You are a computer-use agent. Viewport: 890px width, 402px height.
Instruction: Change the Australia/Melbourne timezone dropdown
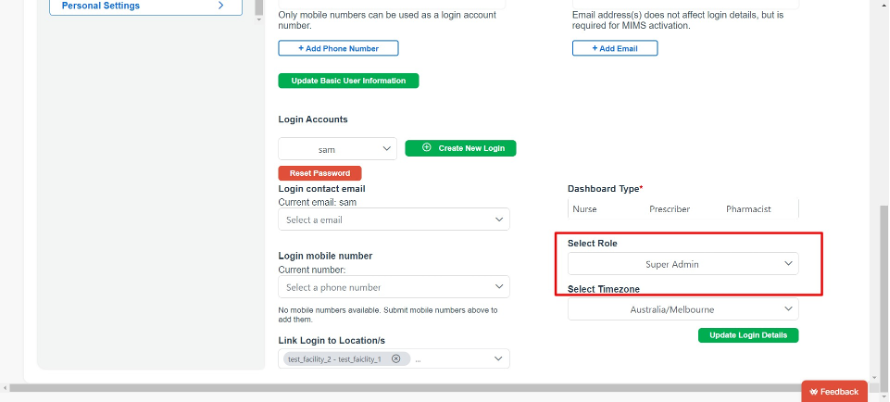point(683,309)
